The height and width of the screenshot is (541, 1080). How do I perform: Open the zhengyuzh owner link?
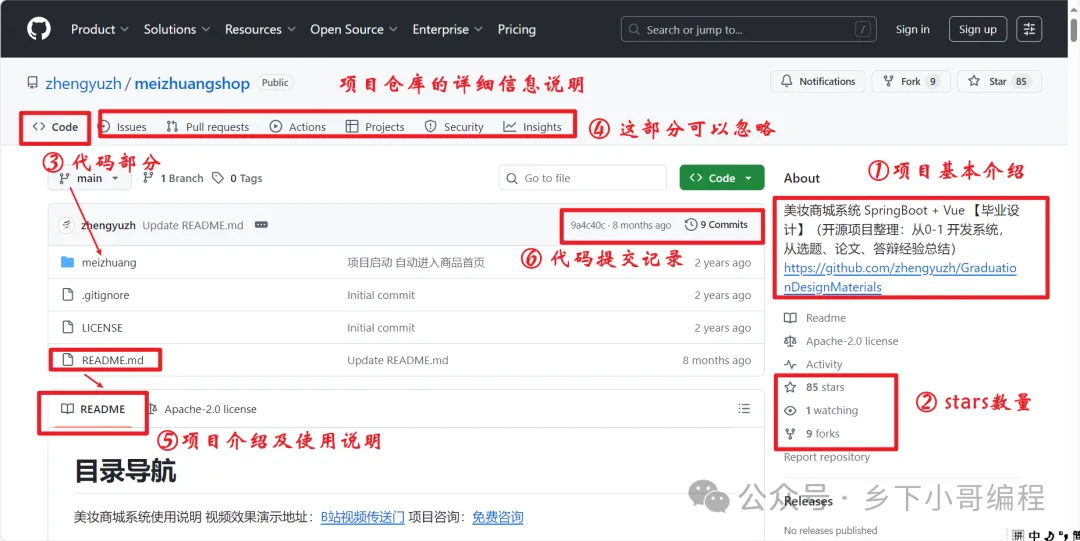pyautogui.click(x=83, y=83)
